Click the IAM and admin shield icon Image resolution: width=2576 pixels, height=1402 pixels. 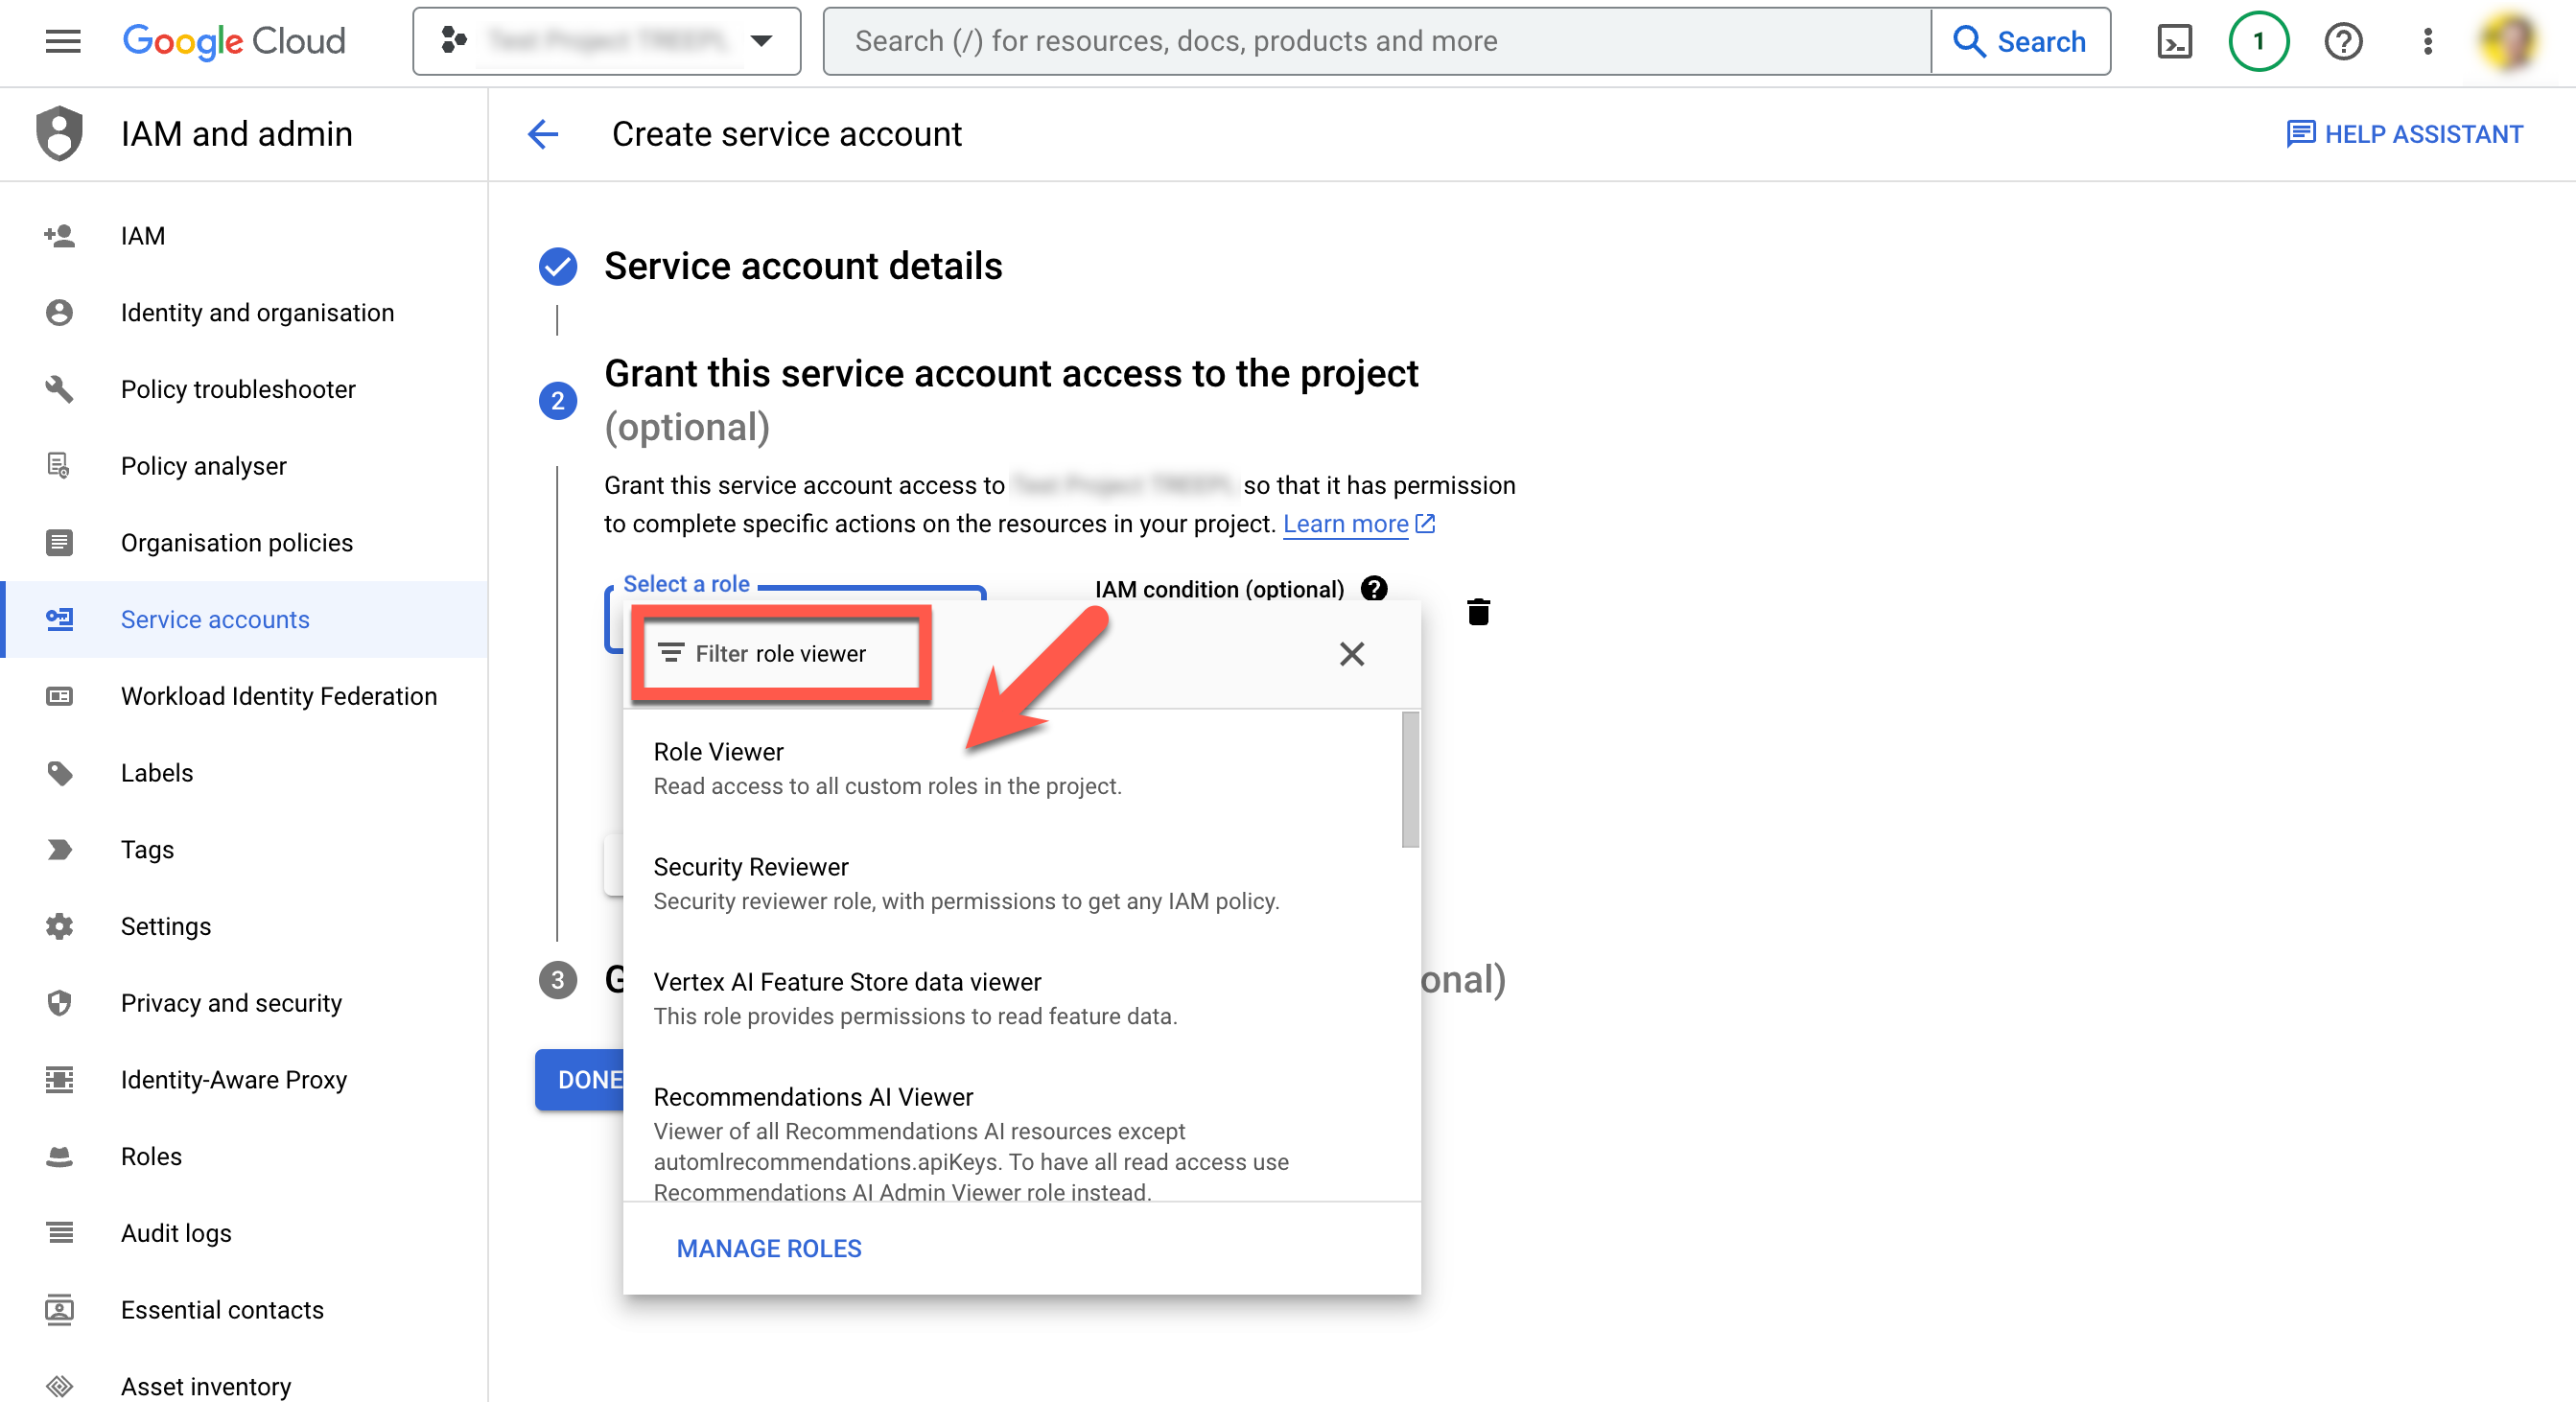[60, 133]
